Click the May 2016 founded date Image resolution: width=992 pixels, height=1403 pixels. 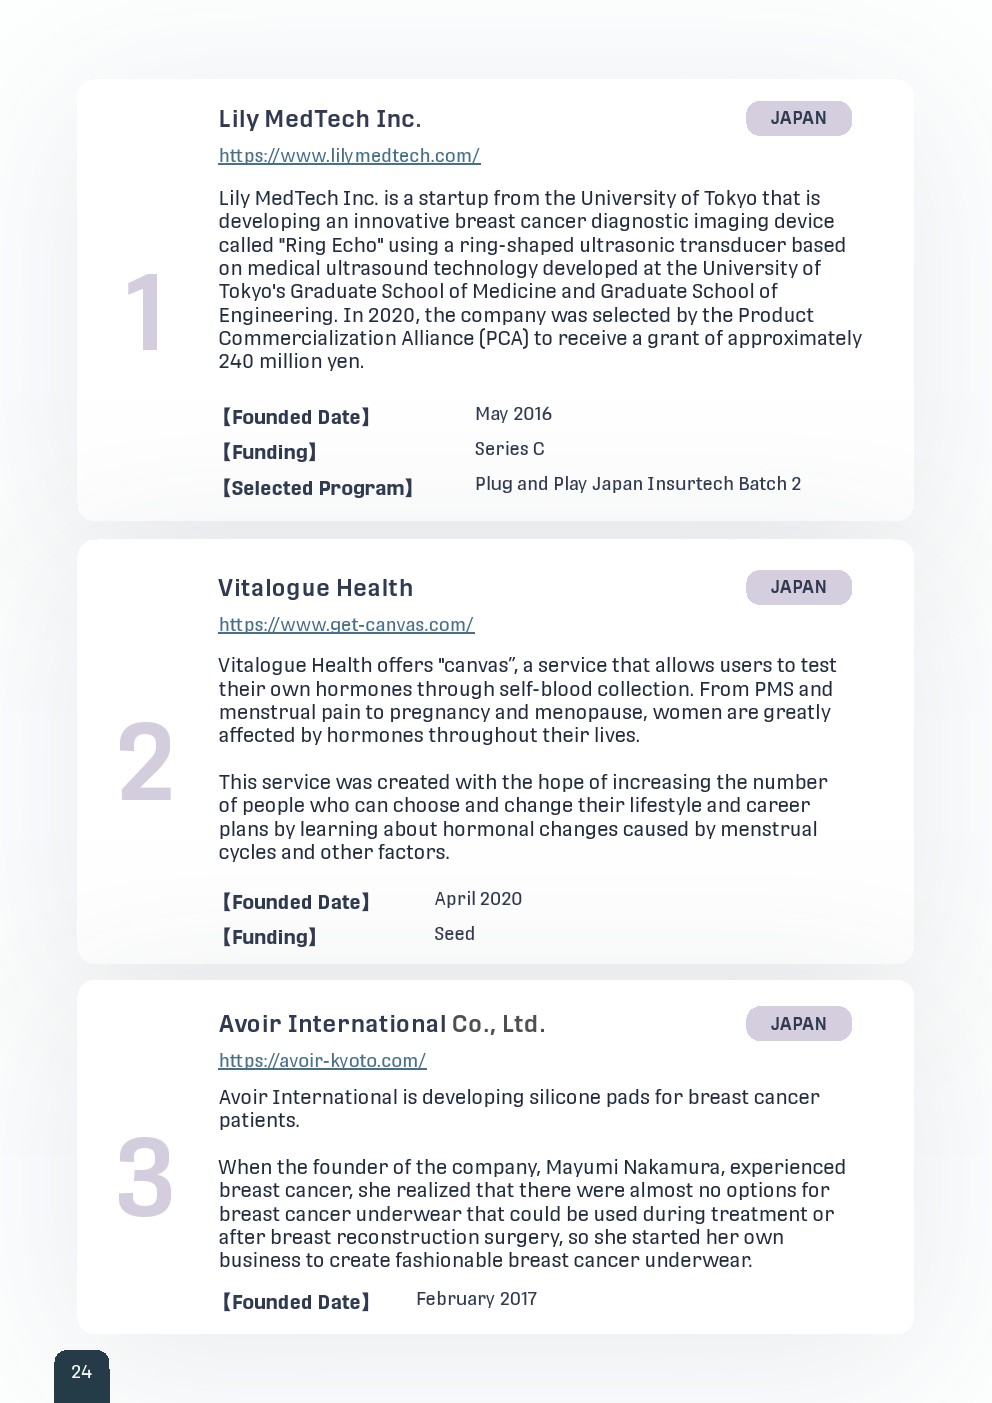pyautogui.click(x=513, y=414)
